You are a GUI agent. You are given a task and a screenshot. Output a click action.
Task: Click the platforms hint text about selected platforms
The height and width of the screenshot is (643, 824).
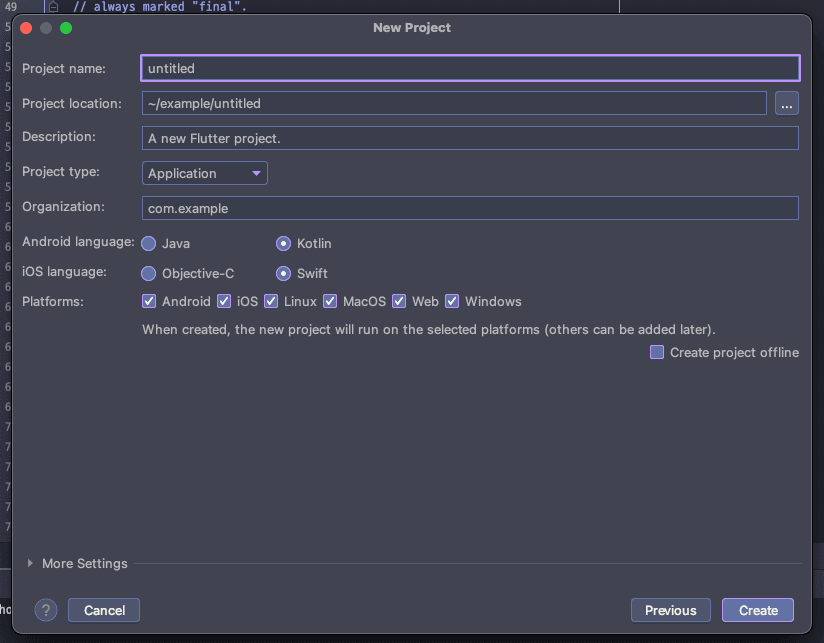point(429,329)
